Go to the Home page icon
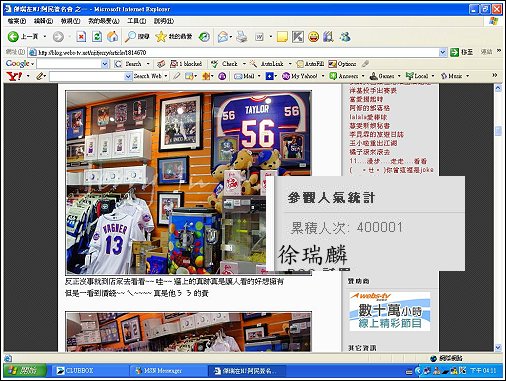This screenshot has height=381, width=506. click(x=112, y=37)
